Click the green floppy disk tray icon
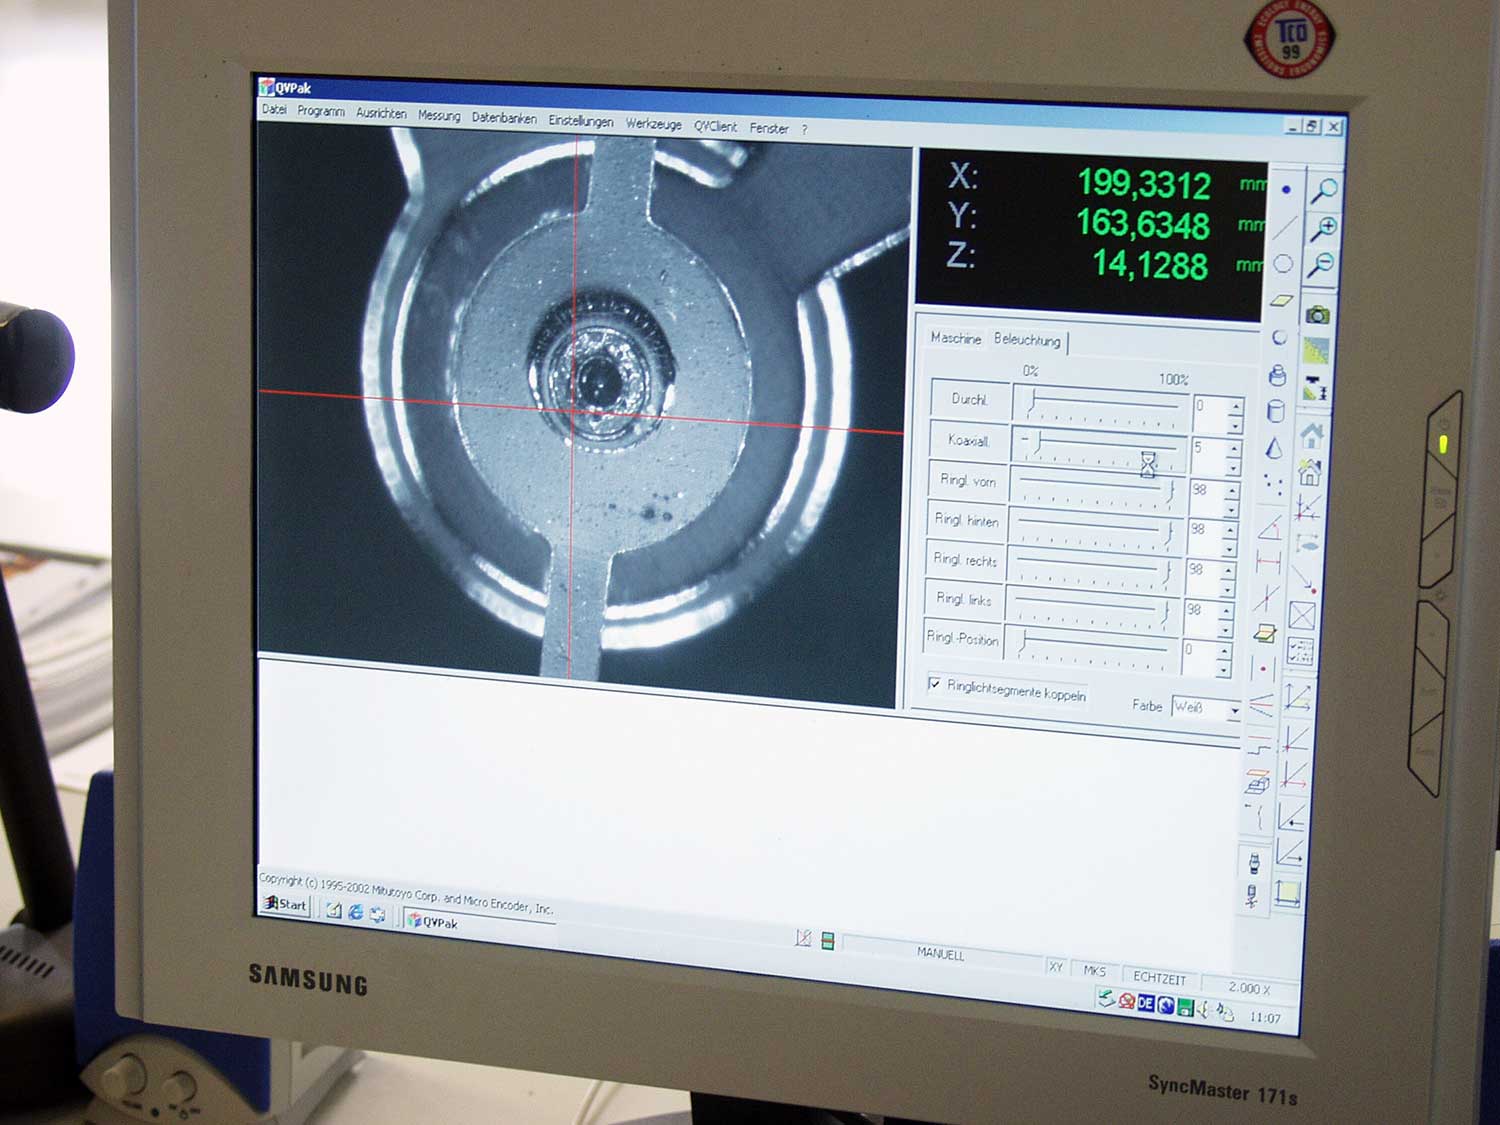 1185,1007
